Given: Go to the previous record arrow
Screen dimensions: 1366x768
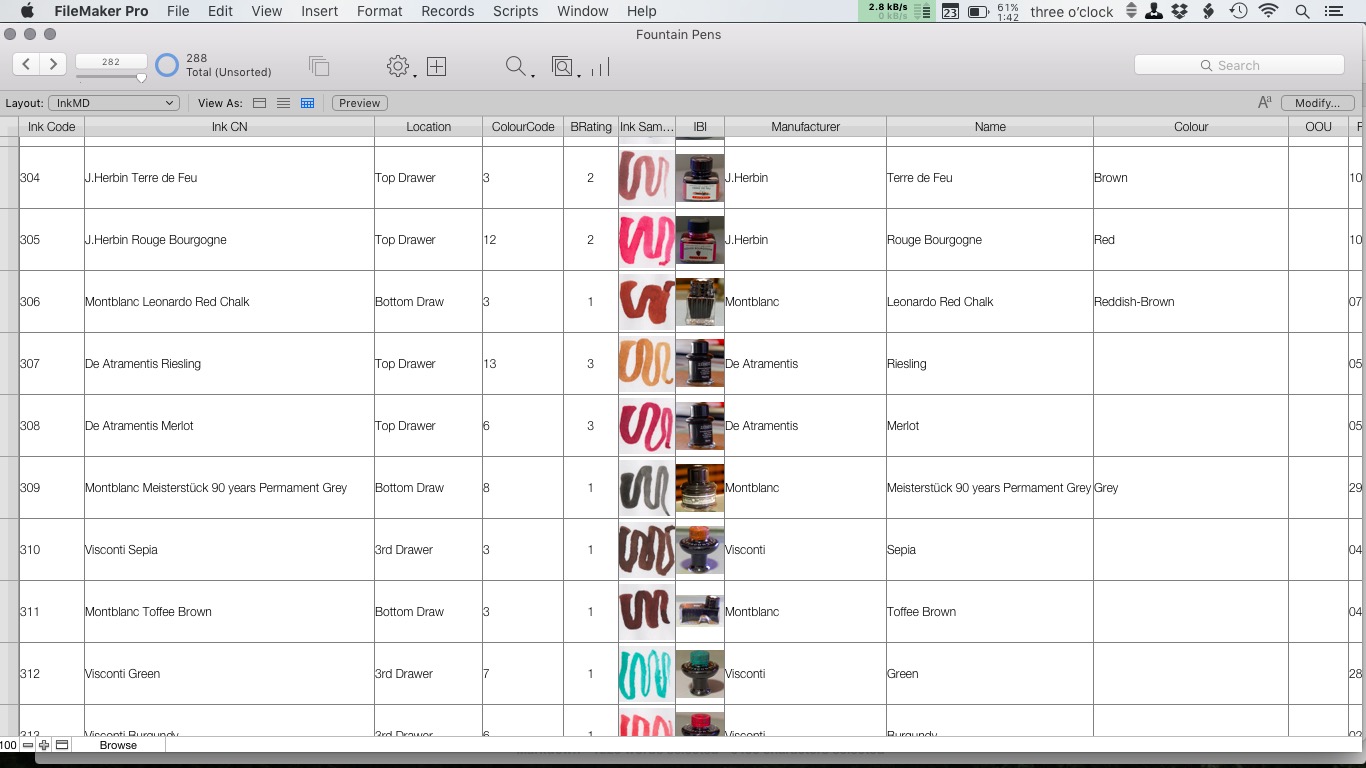Looking at the screenshot, I should [26, 64].
